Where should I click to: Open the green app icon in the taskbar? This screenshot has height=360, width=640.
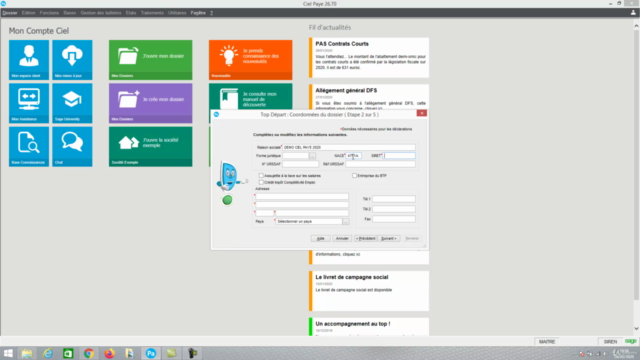click(68, 353)
